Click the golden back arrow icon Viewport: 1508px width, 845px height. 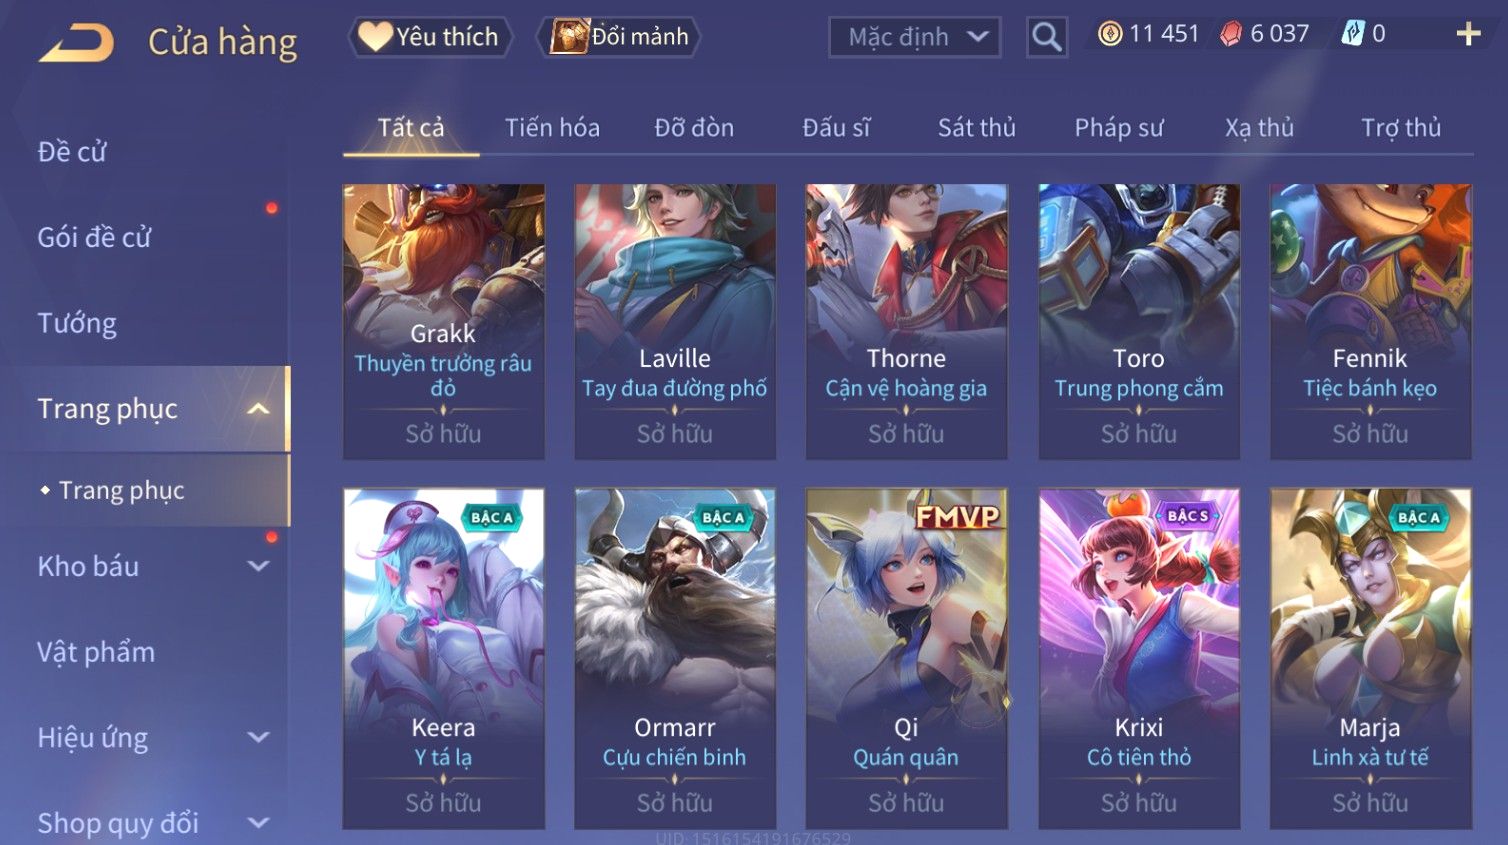click(76, 43)
